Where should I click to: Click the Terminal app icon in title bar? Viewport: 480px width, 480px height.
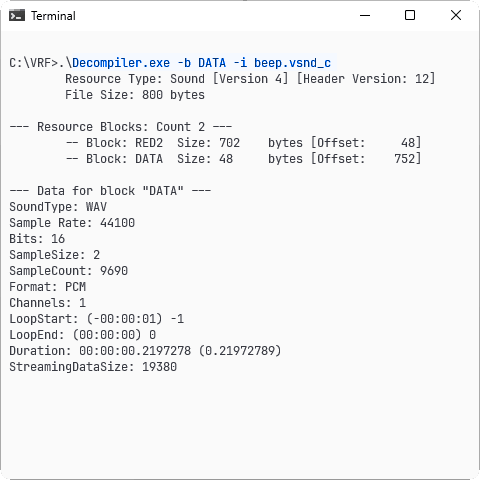tap(17, 16)
